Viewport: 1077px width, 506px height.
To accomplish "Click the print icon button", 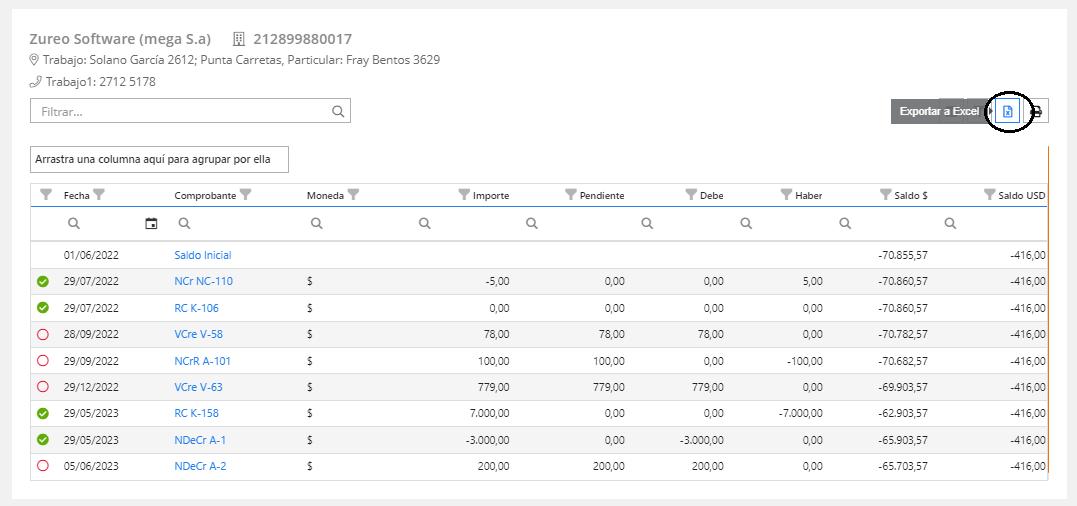I will coord(1036,112).
